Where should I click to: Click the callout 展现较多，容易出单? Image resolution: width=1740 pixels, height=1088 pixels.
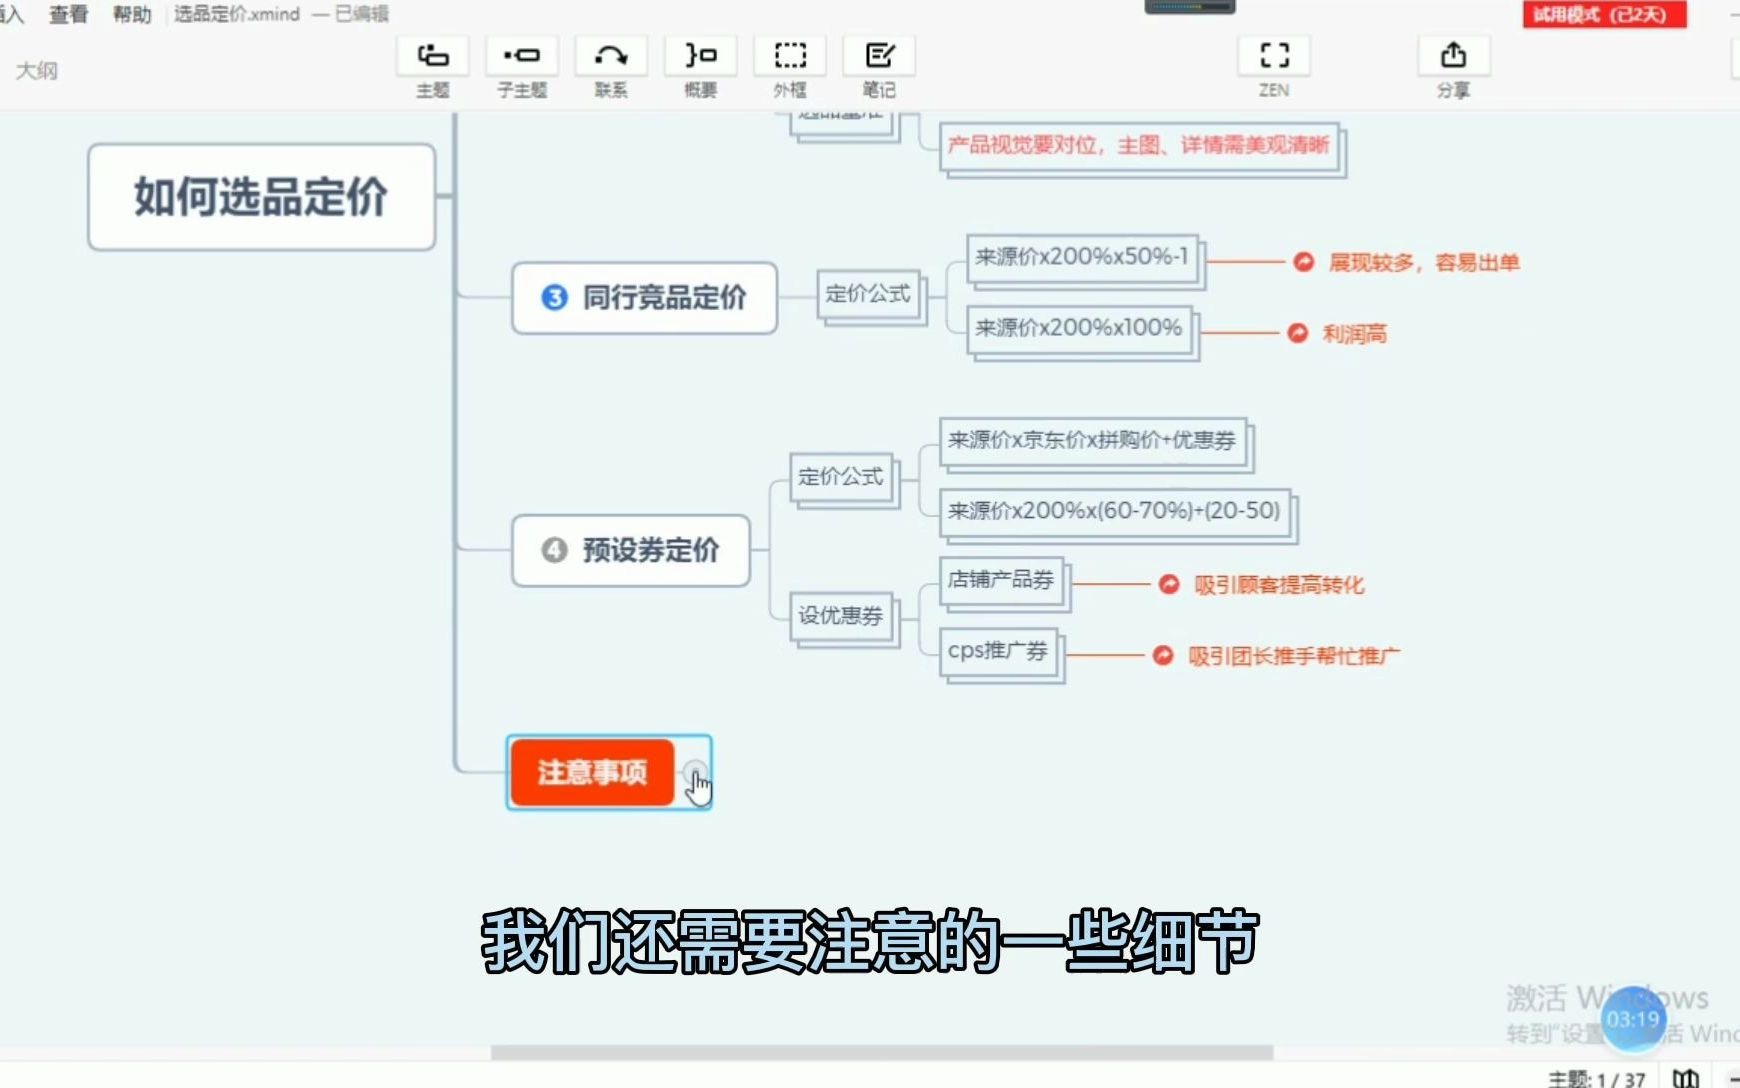1424,263
